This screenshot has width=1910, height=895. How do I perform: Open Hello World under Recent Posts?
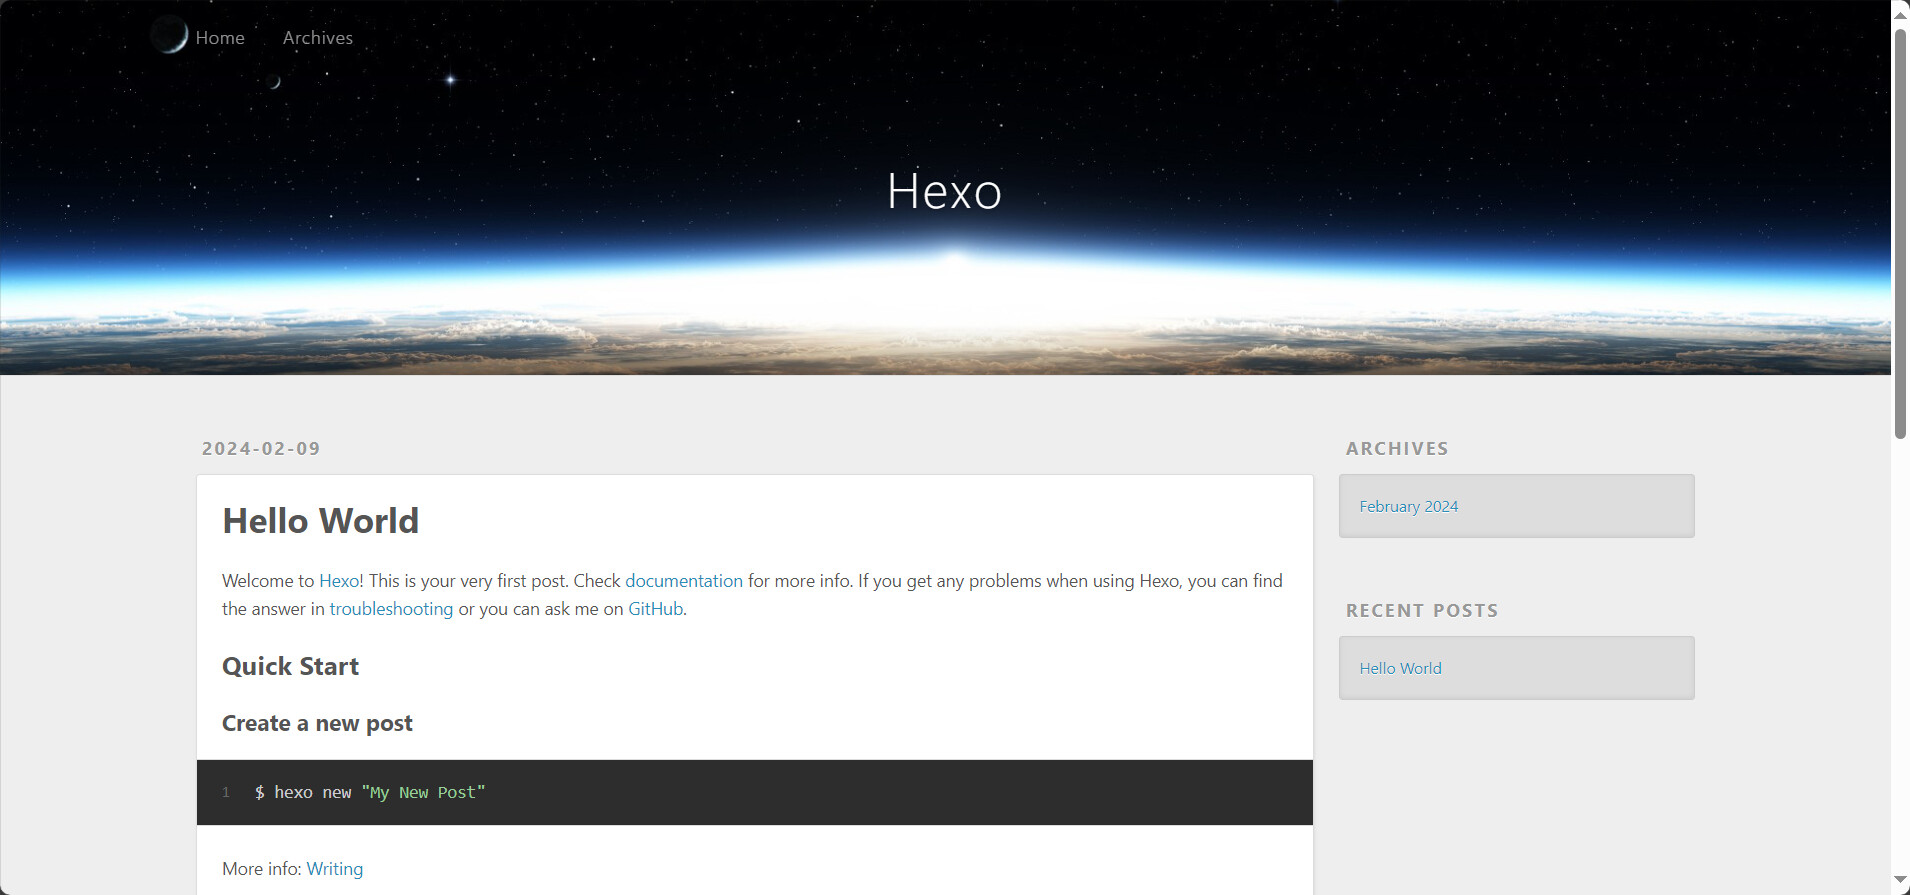coord(1400,669)
